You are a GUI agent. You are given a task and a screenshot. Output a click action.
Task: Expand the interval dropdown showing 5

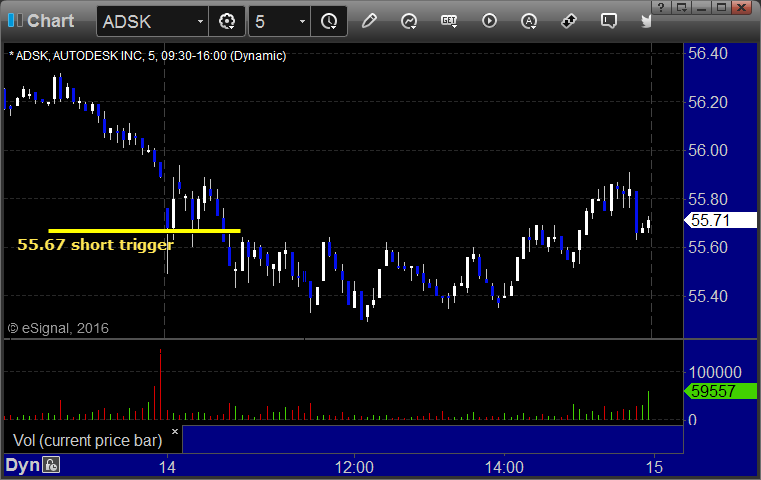point(302,22)
